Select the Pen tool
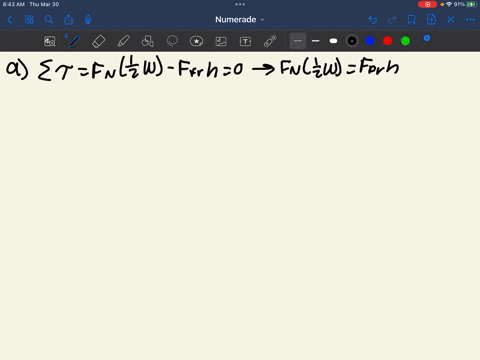This screenshot has height=360, width=480. (74, 41)
